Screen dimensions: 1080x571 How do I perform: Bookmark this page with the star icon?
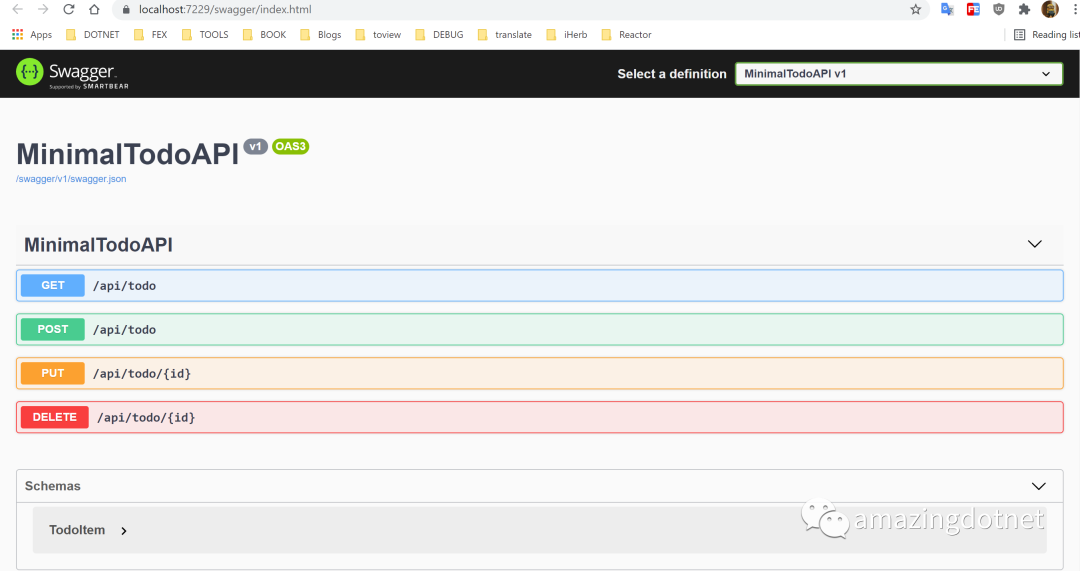[x=915, y=9]
